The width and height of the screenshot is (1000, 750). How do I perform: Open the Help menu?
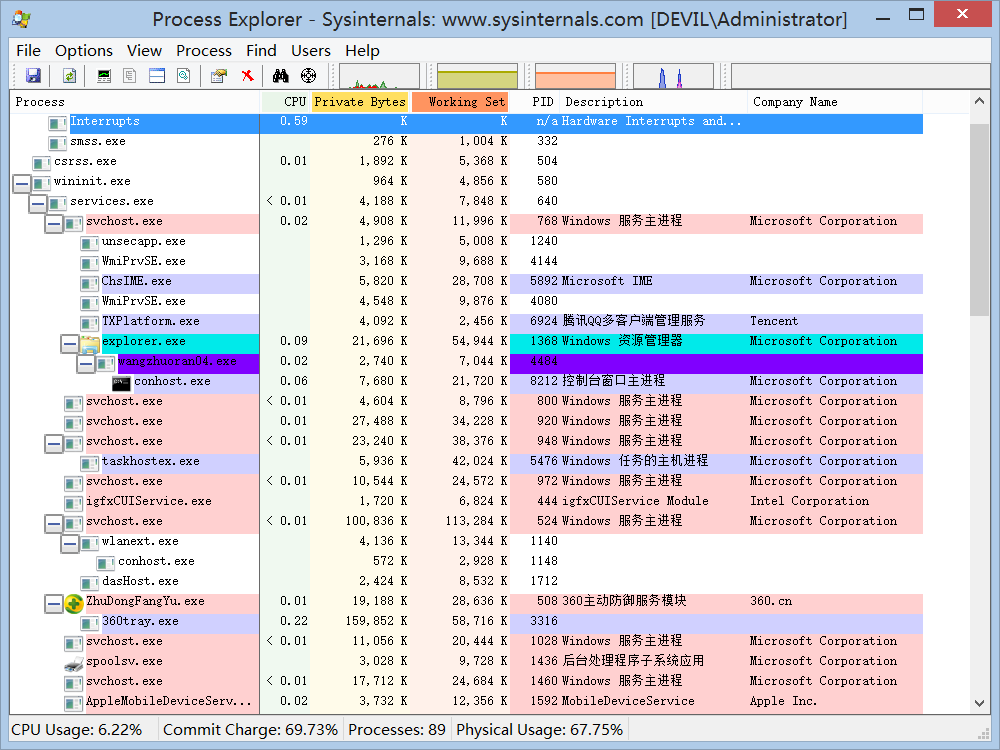362,50
